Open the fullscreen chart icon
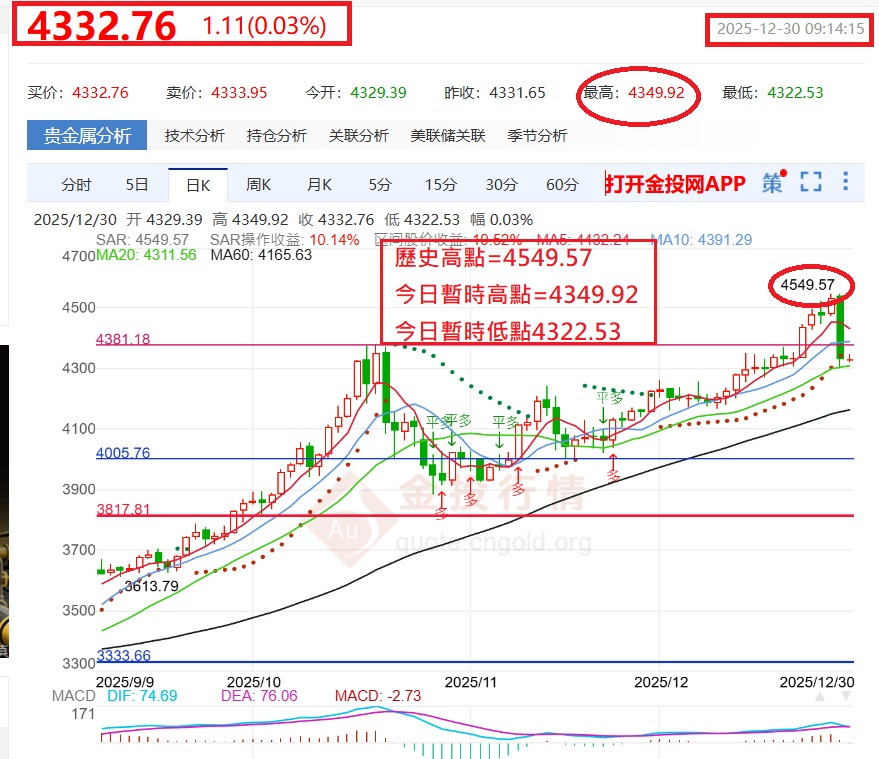This screenshot has width=879, height=759. (x=811, y=182)
